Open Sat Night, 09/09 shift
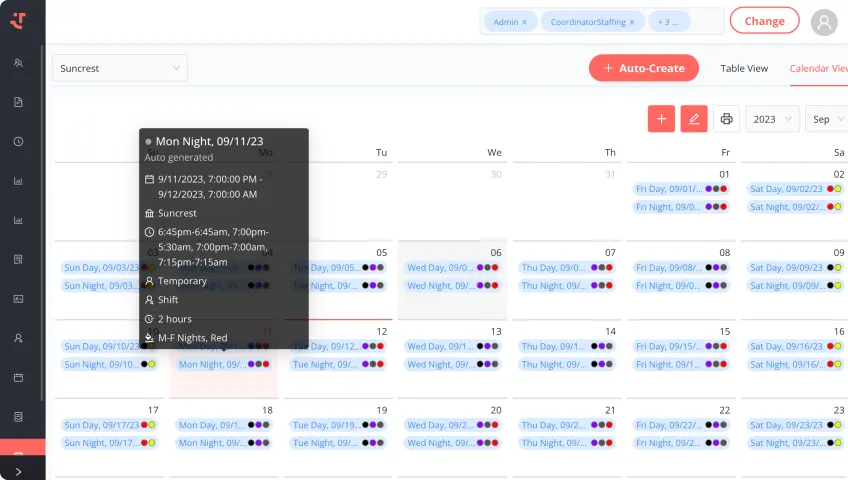 (795, 285)
